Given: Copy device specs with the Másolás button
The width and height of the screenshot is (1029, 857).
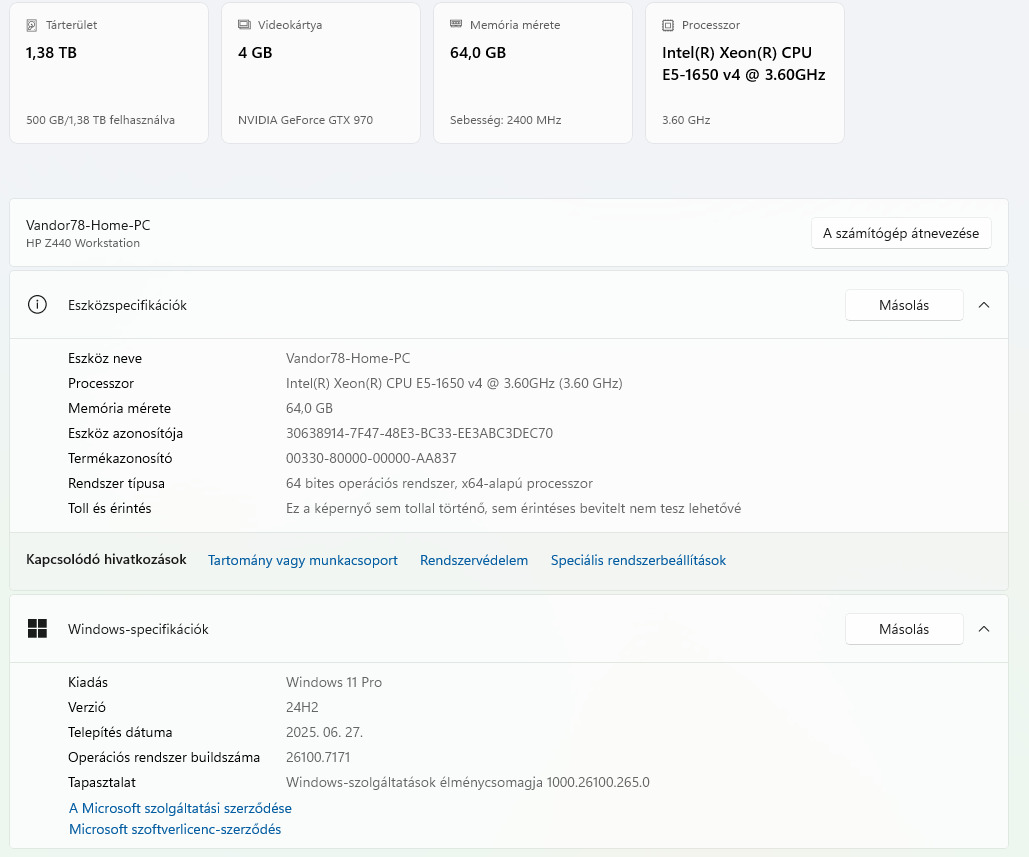Looking at the screenshot, I should pyautogui.click(x=904, y=305).
